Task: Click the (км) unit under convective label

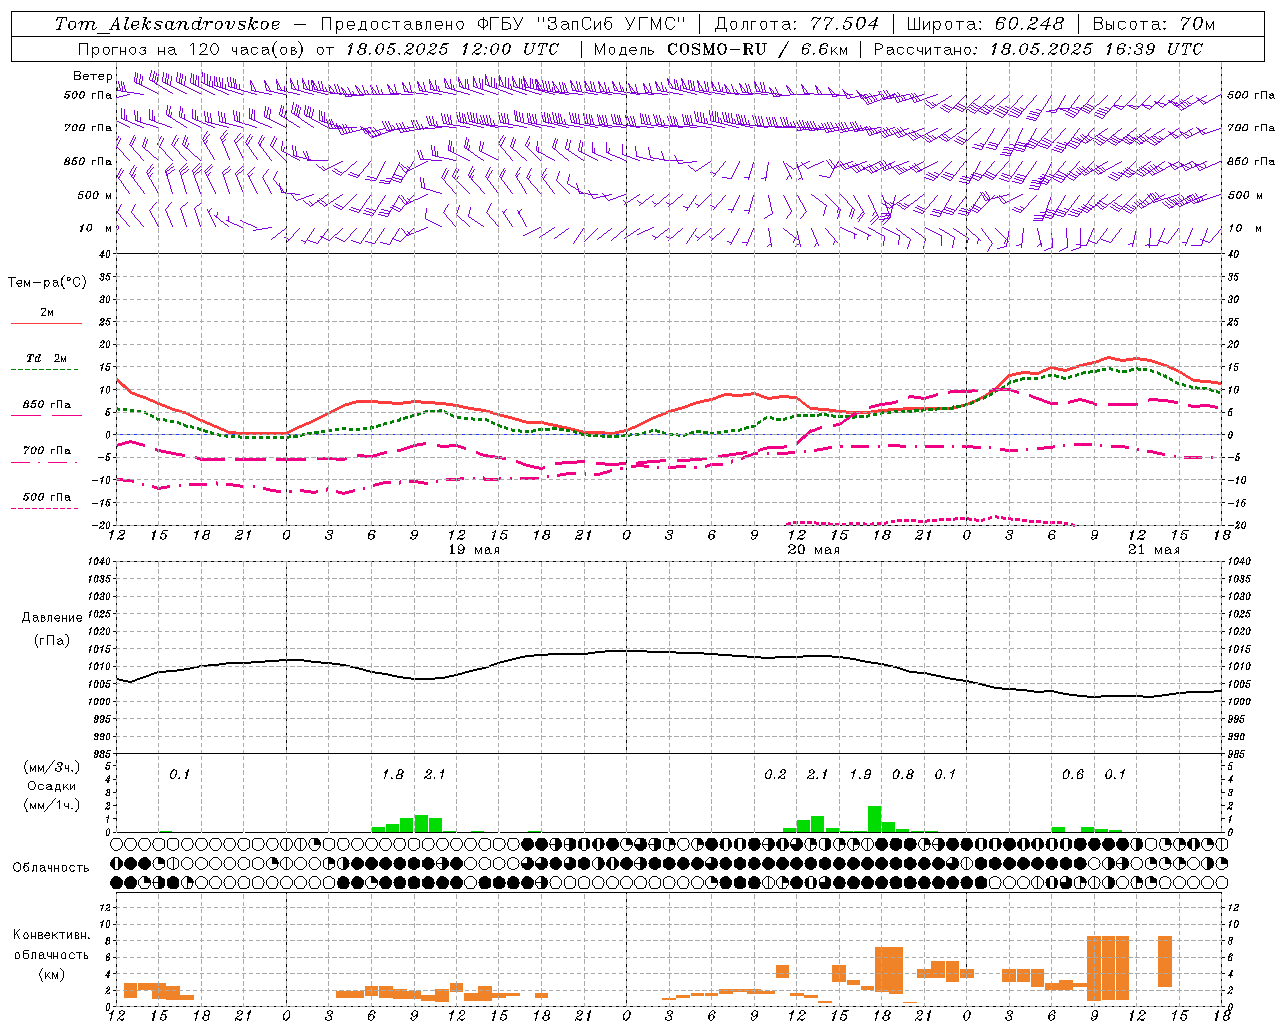Action: coord(51,974)
